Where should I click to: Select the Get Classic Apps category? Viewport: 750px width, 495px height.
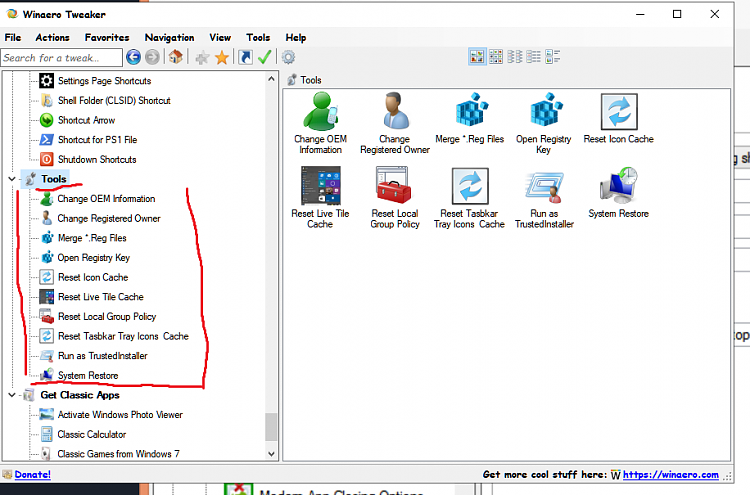(x=79, y=395)
